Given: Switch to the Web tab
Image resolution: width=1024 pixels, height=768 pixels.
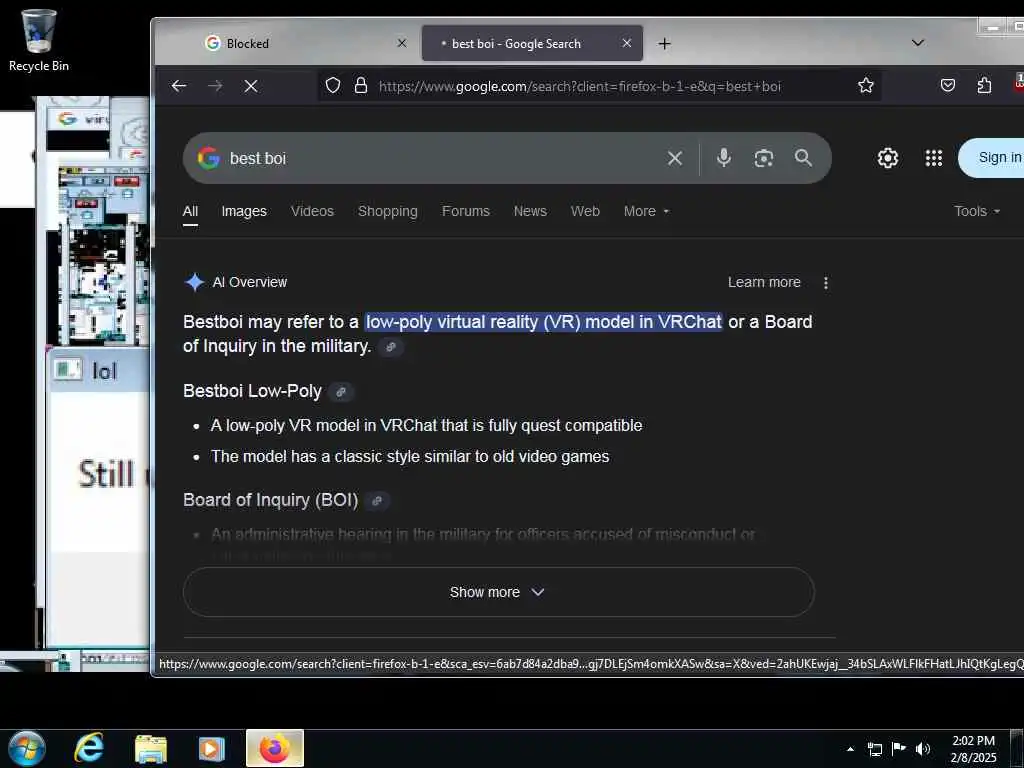Looking at the screenshot, I should (585, 211).
